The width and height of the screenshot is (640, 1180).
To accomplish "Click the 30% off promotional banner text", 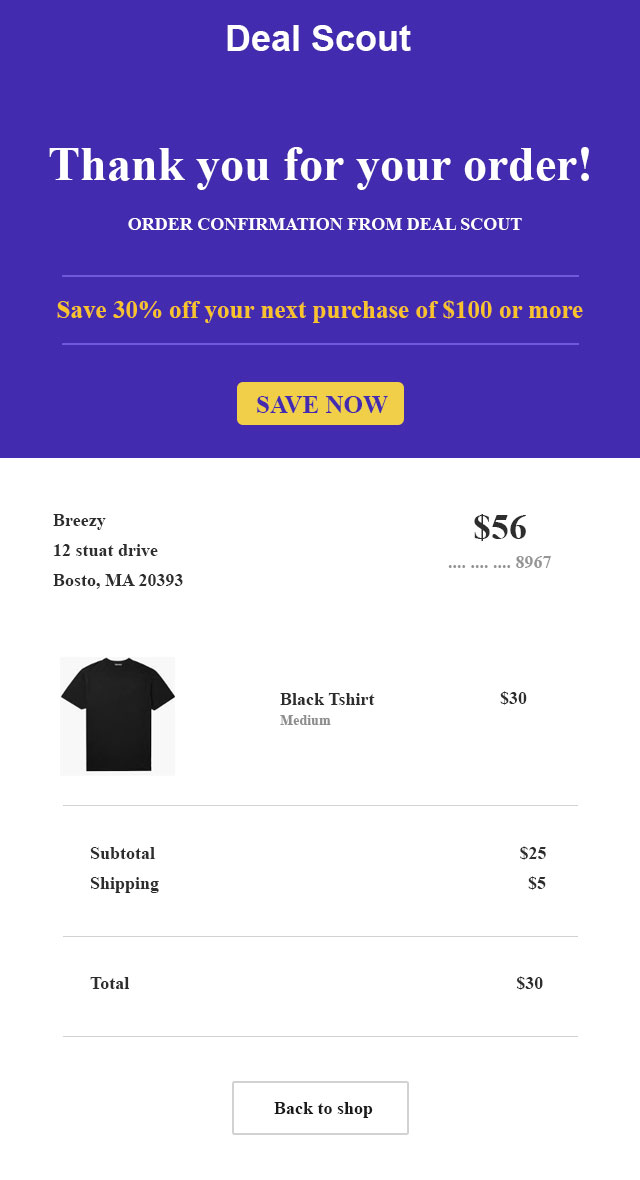I will click(x=320, y=310).
